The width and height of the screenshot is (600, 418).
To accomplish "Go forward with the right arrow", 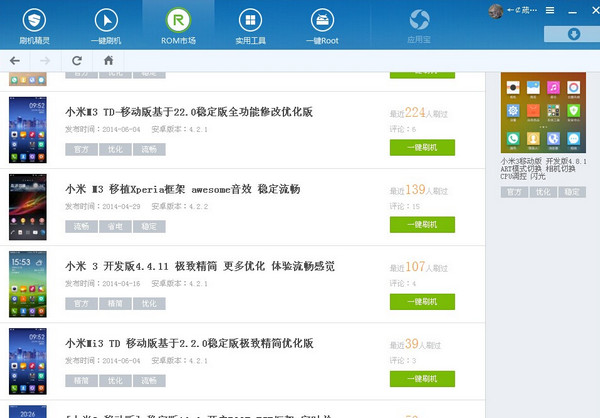I will (45, 60).
